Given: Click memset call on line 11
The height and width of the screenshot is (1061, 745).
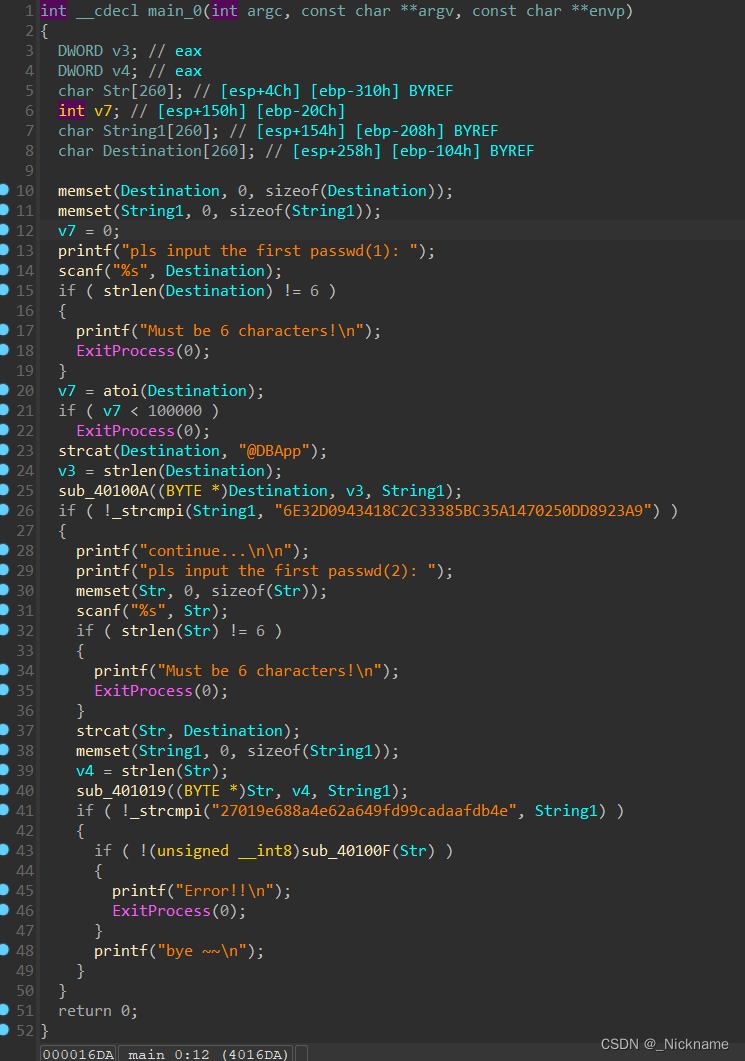Looking at the screenshot, I should (x=85, y=210).
